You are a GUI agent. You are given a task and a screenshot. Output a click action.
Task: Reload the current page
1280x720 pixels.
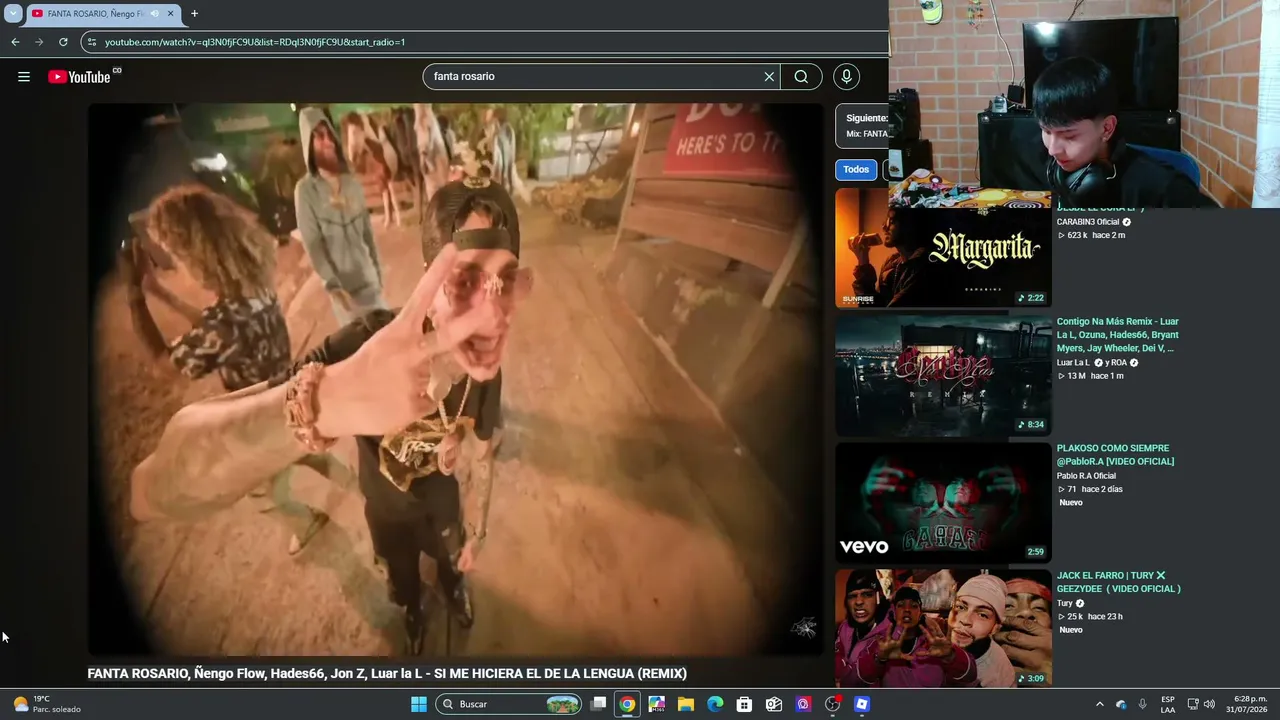point(63,42)
